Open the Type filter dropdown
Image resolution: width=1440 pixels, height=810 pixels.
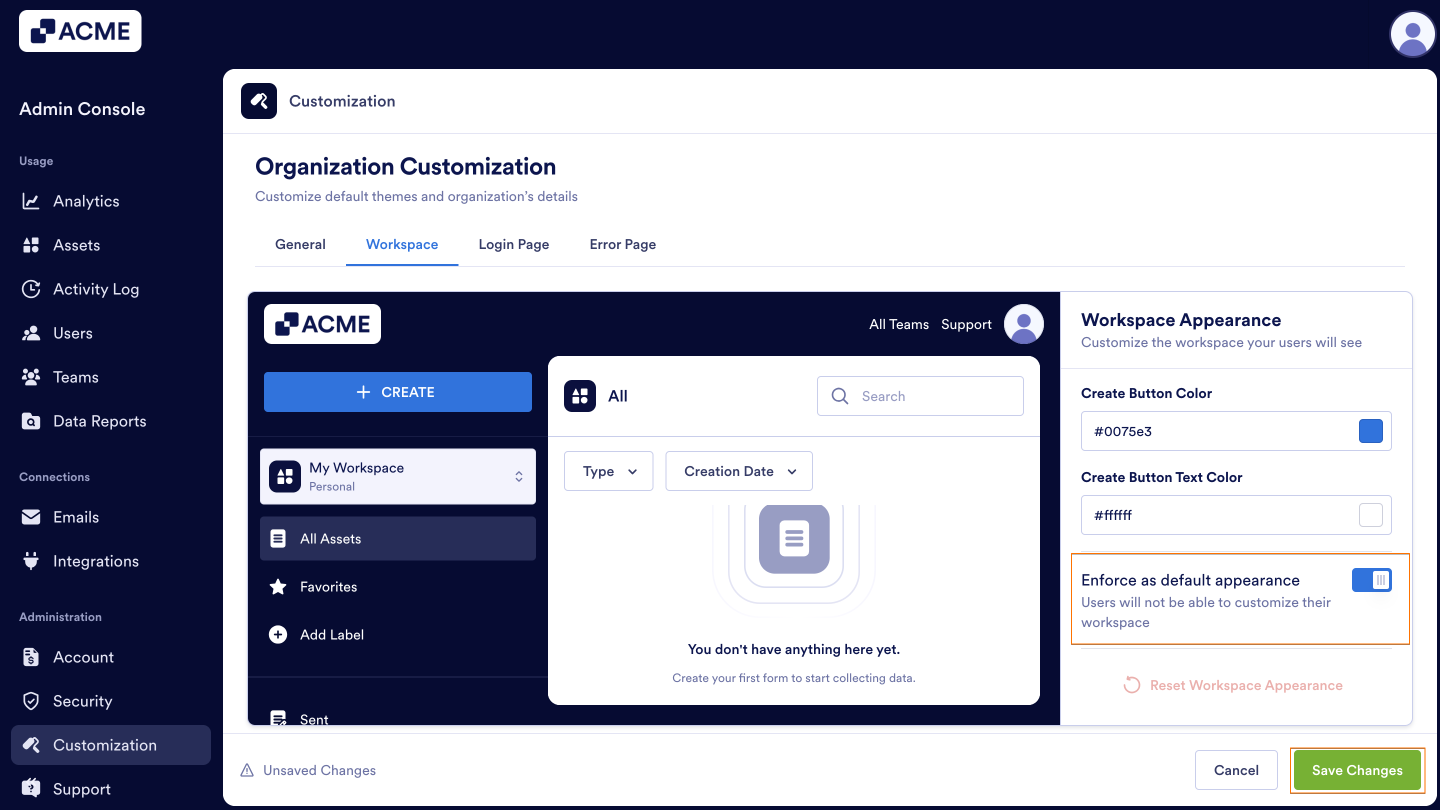pos(608,470)
